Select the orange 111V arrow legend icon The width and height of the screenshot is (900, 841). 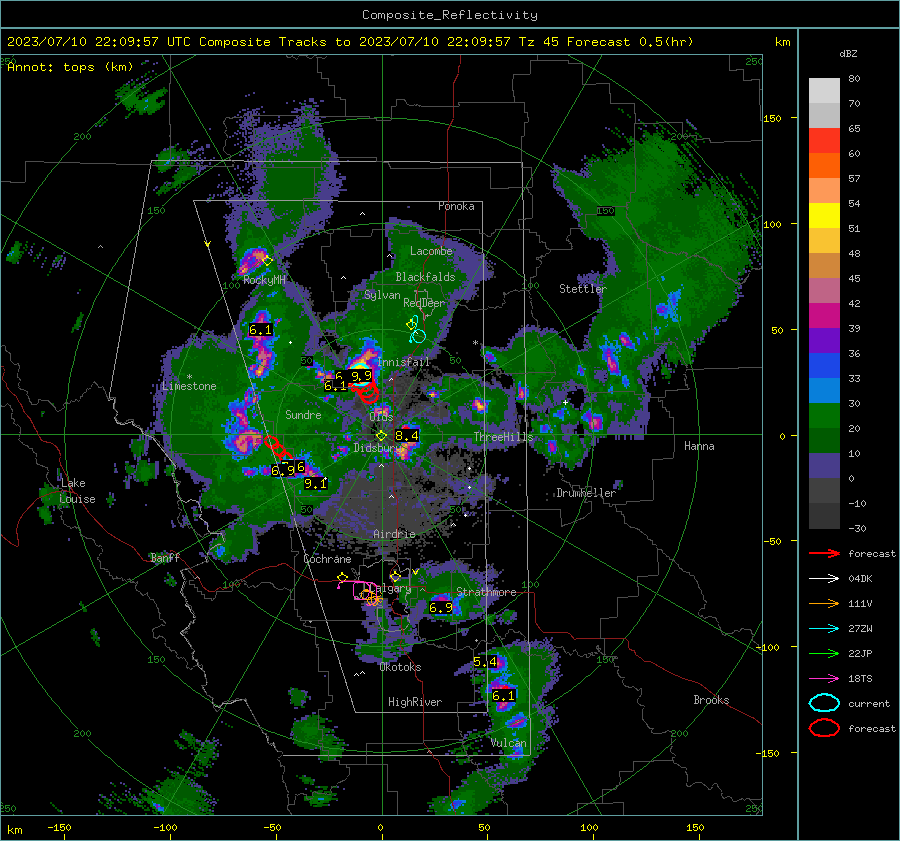pyautogui.click(x=824, y=603)
